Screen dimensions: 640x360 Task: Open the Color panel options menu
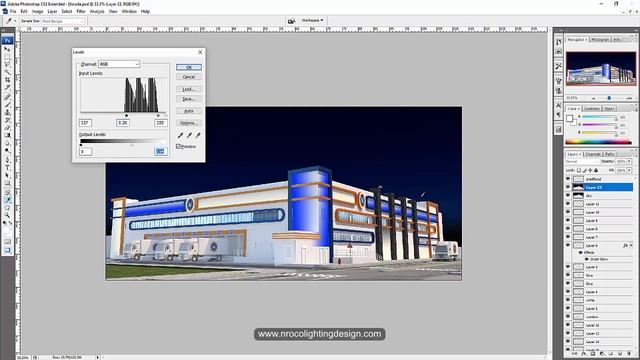(636, 110)
